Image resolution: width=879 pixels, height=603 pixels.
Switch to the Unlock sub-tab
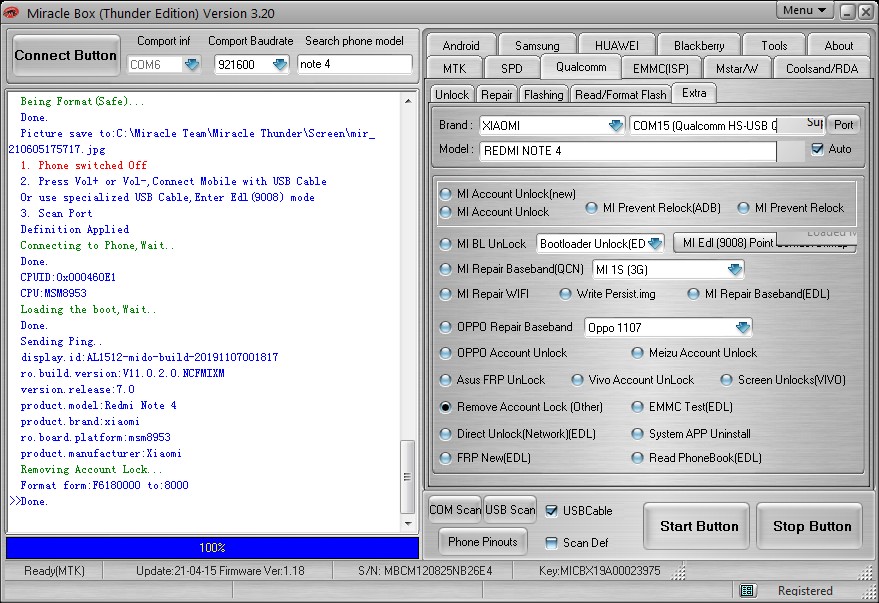452,94
